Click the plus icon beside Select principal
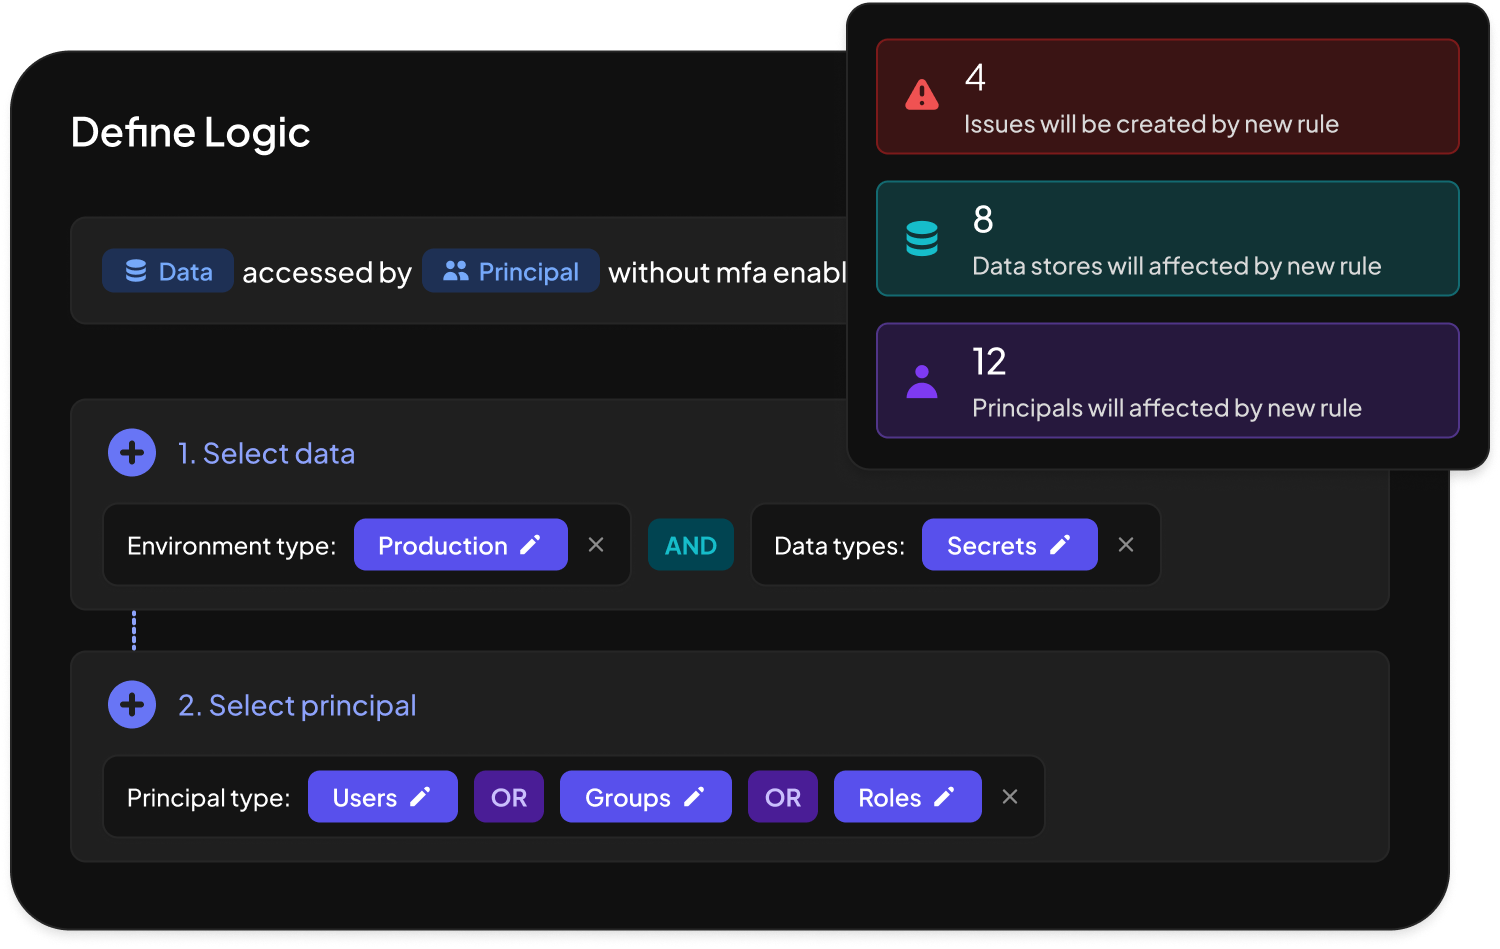This screenshot has height=949, width=1500. [132, 705]
